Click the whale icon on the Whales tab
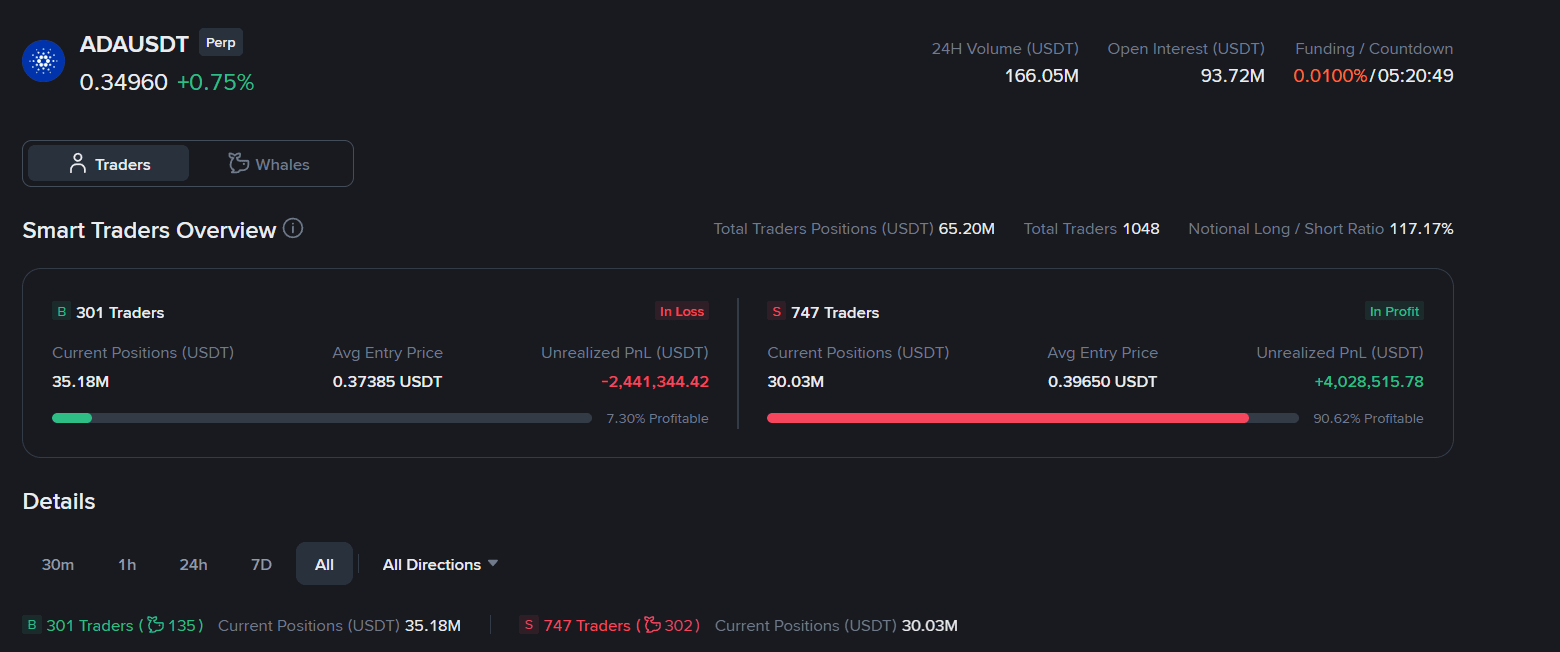 pyautogui.click(x=238, y=164)
